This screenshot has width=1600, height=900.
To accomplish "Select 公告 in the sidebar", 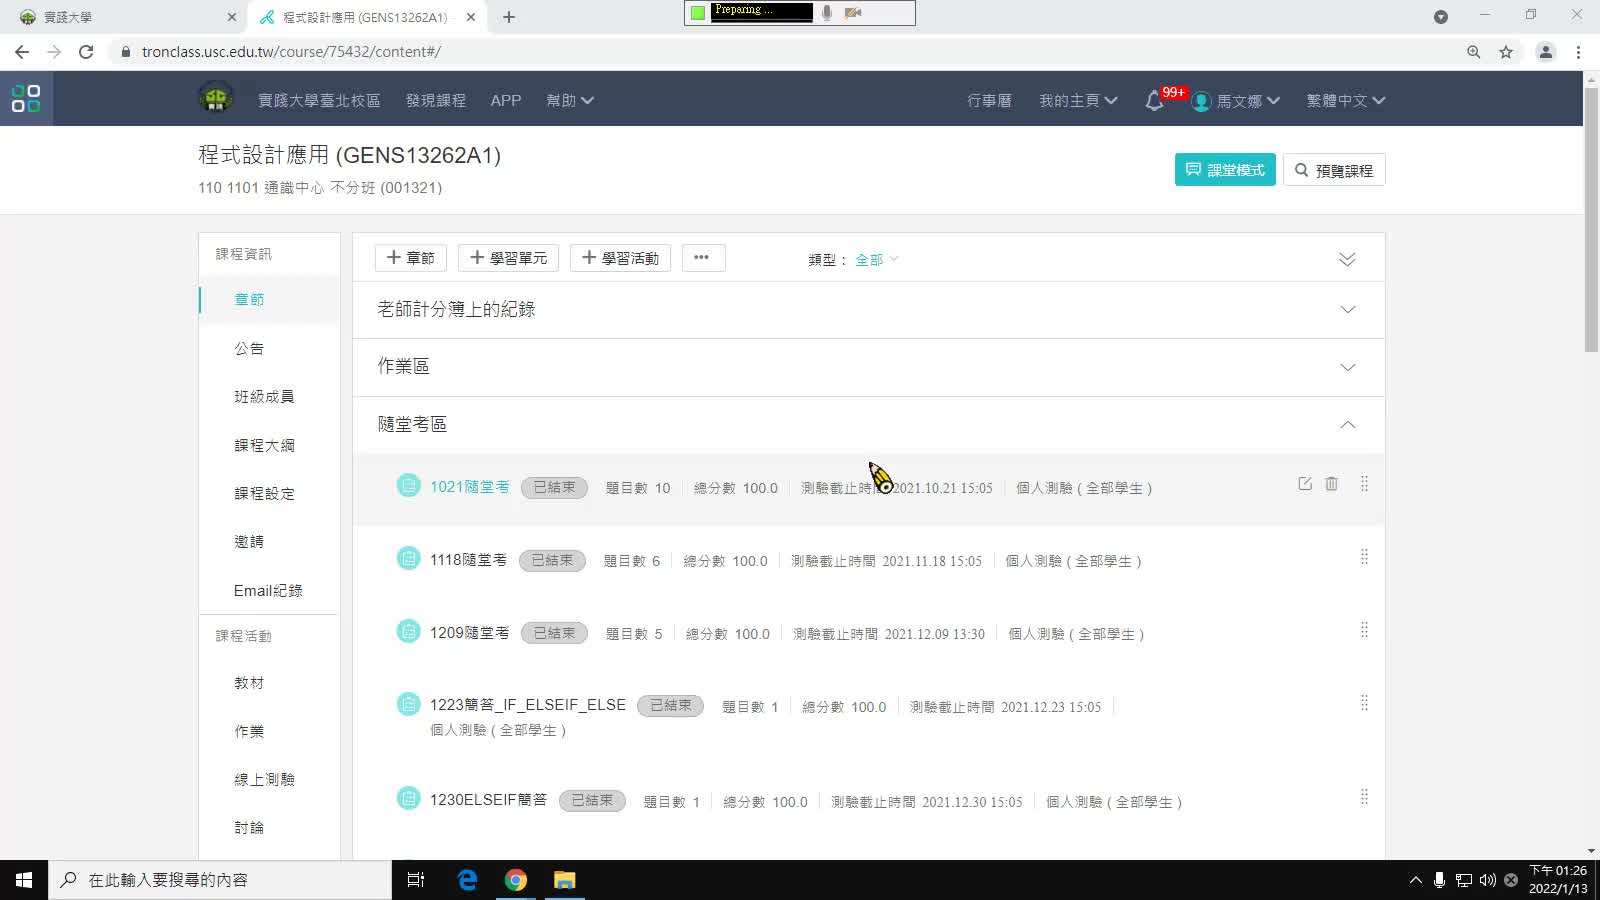I will click(x=249, y=348).
